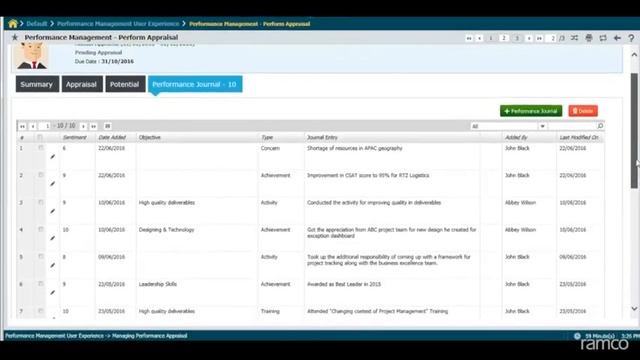Screen dimensions: 640x360
Task: Select the Performance Journal - 10 tab
Action: point(195,84)
